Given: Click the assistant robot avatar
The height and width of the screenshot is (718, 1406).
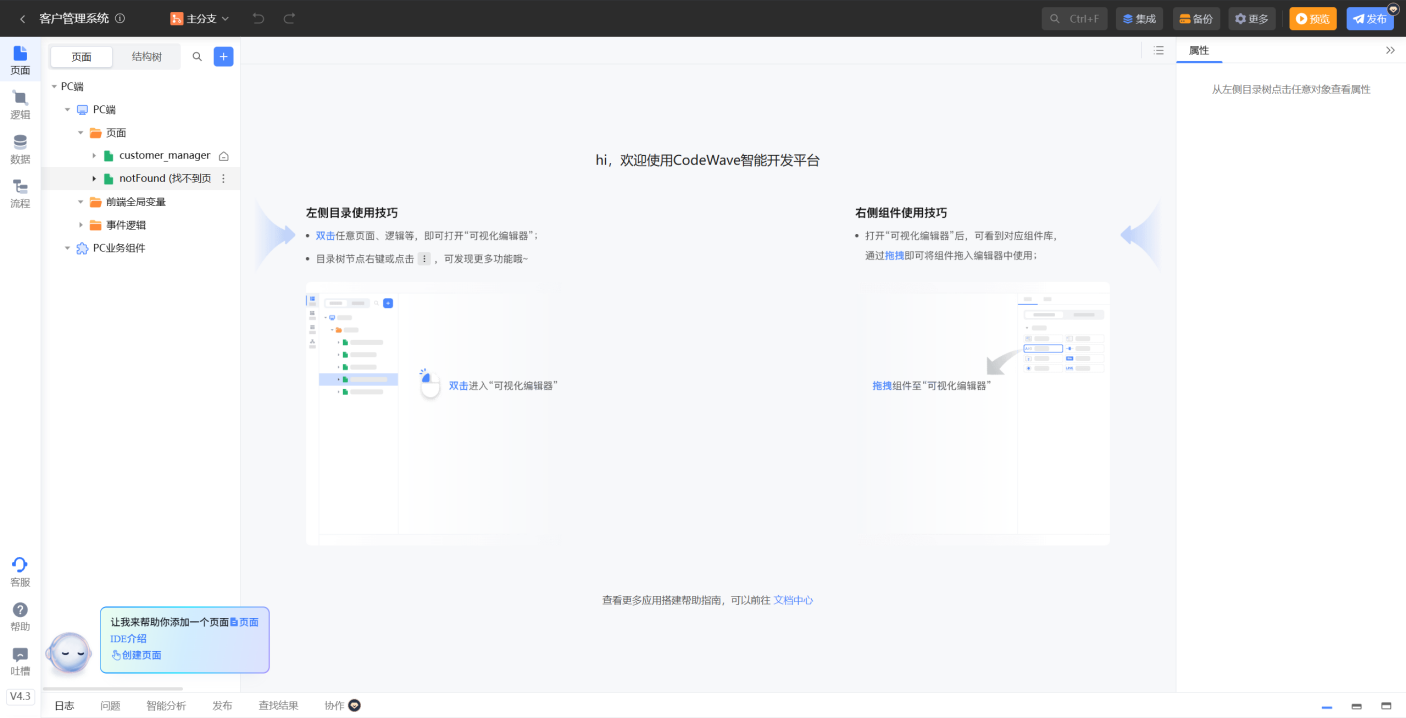Looking at the screenshot, I should [x=70, y=653].
